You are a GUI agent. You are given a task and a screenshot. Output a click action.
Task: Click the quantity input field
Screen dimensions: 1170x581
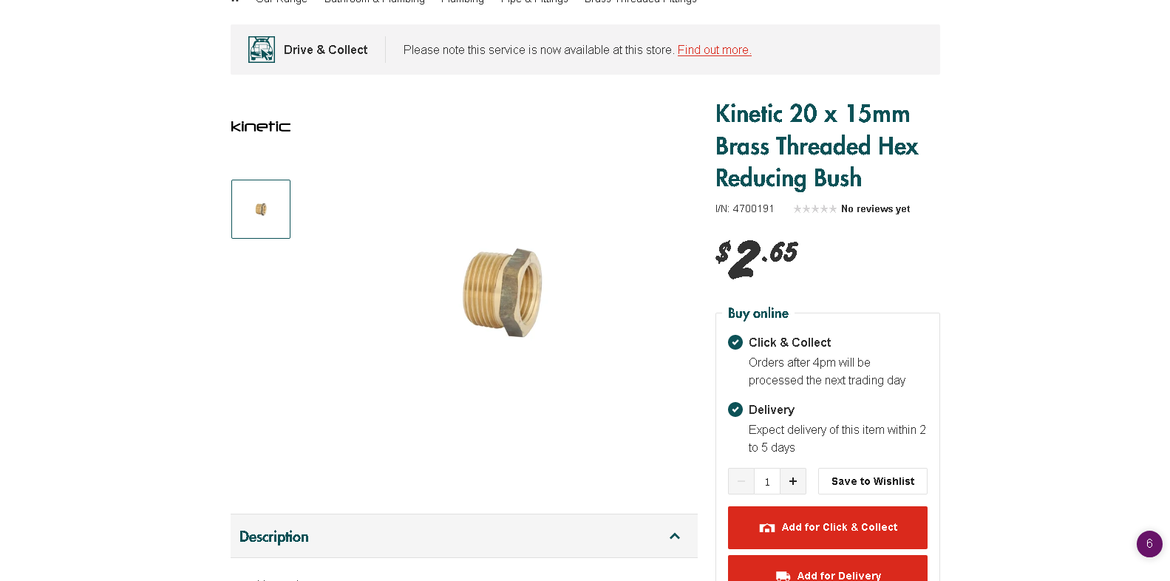767,481
